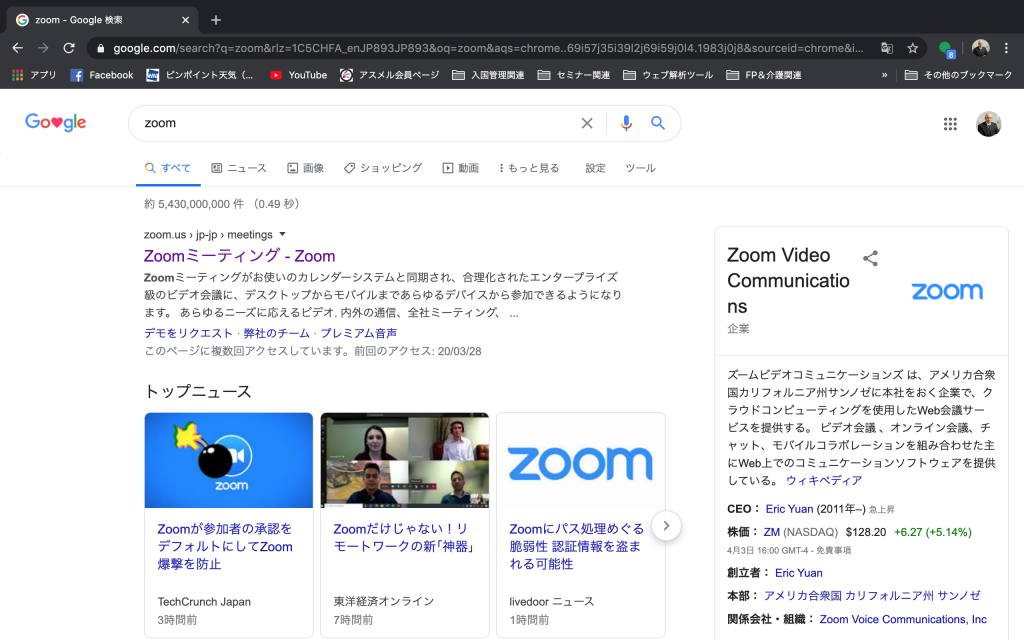Image resolution: width=1024 pixels, height=640 pixels.
Task: Open the リモートワークの新「神器」 article
Action: coord(404,537)
